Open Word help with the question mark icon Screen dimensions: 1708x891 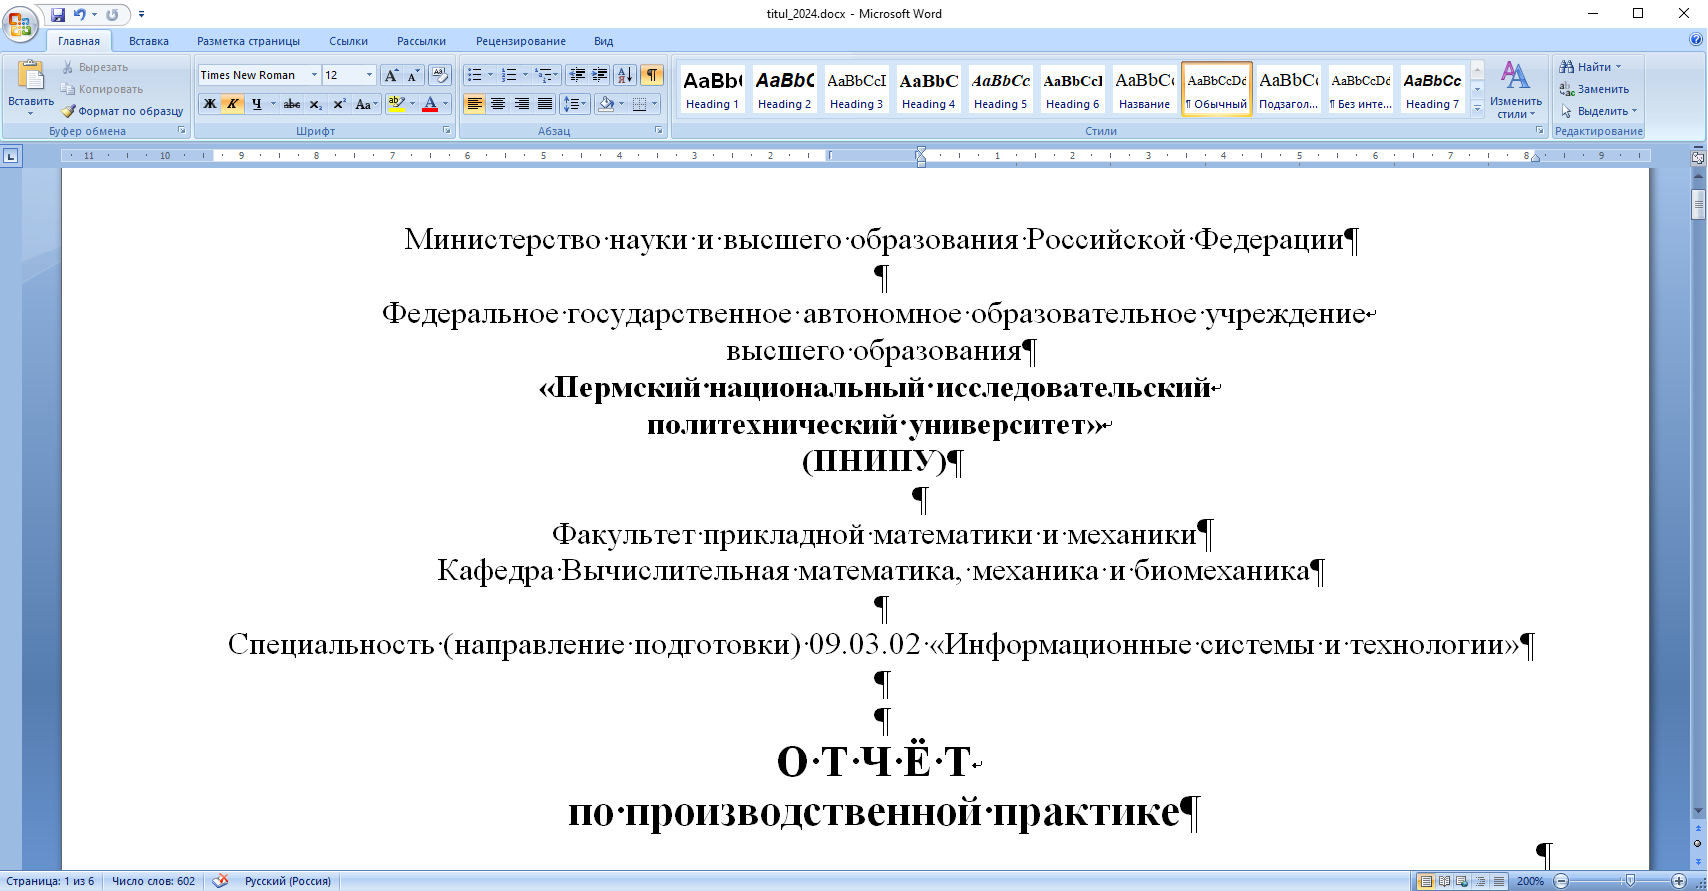coord(1695,40)
